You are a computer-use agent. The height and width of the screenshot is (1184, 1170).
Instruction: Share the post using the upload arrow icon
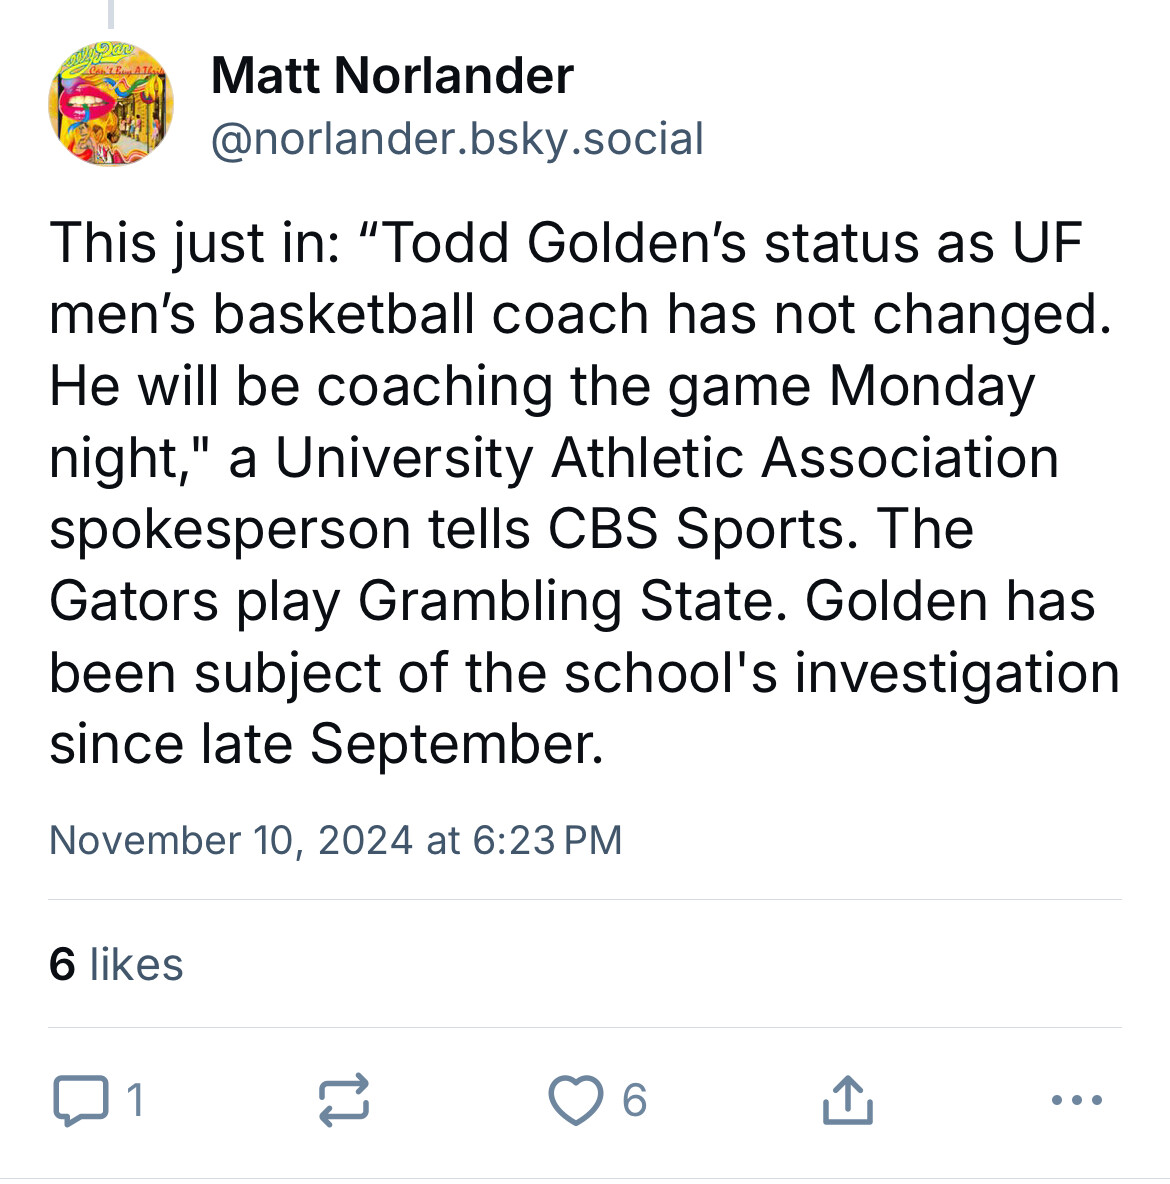pyautogui.click(x=847, y=1099)
